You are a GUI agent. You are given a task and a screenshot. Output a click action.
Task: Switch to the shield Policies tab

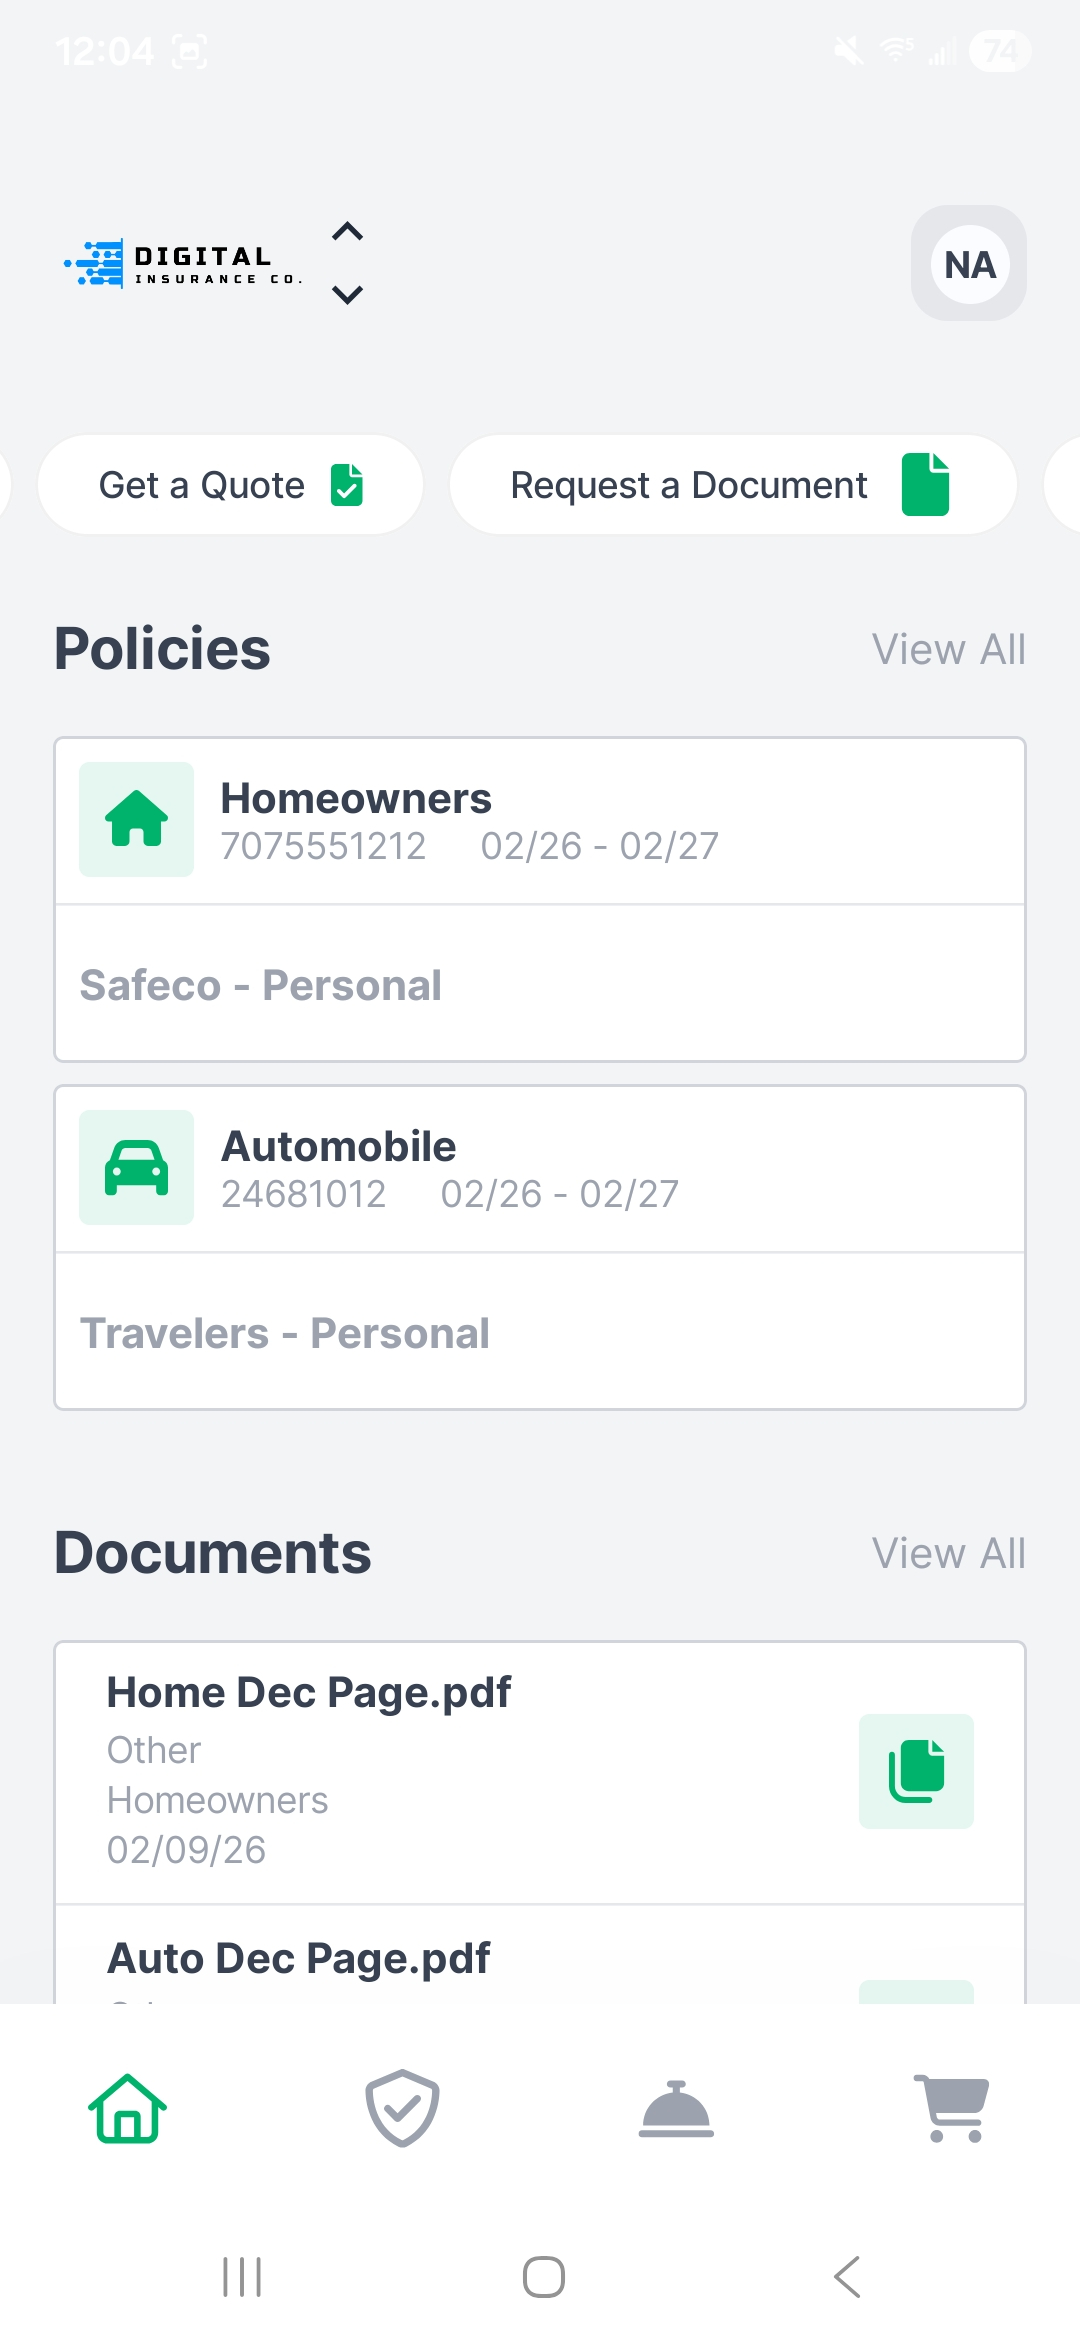tap(402, 2108)
